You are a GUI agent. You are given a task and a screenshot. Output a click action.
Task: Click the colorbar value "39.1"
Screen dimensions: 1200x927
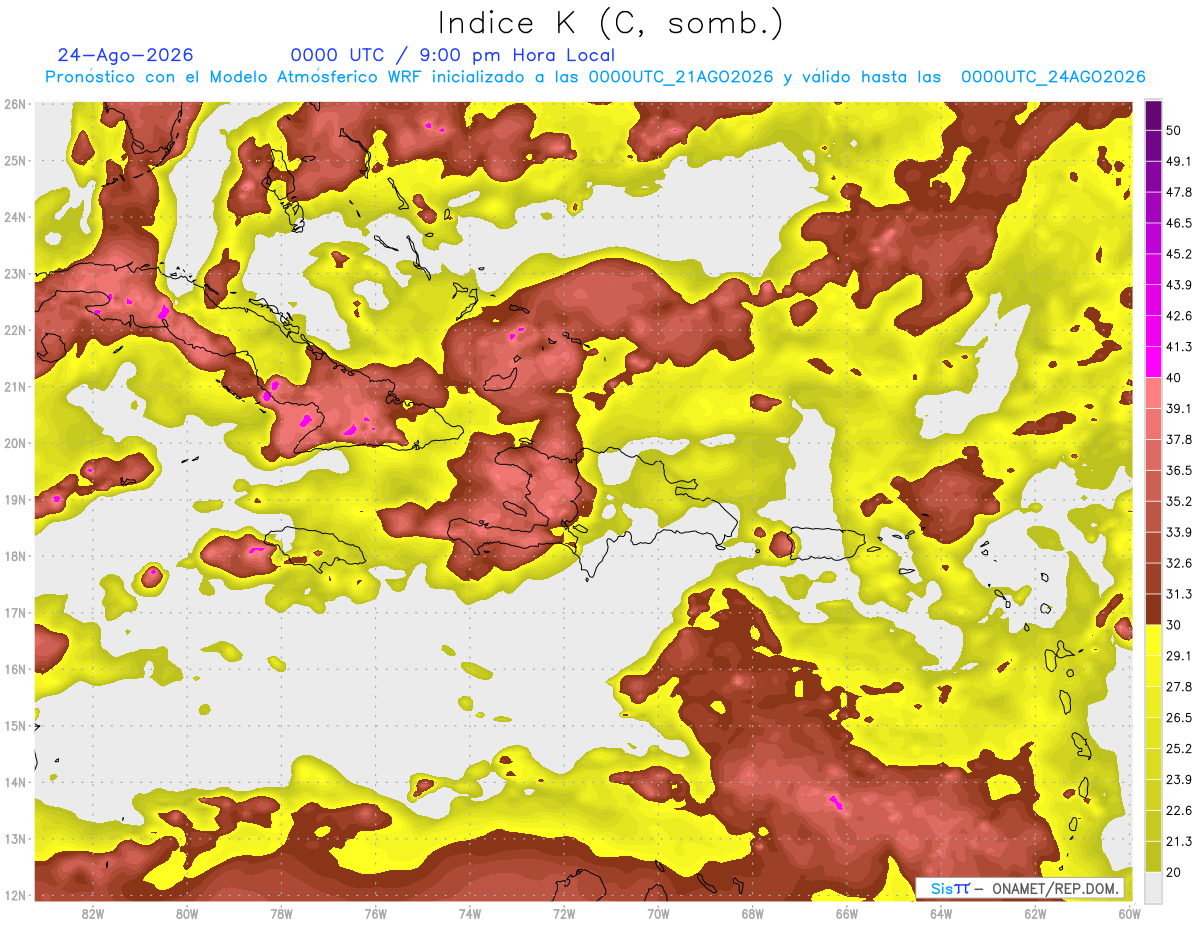coord(1179,408)
